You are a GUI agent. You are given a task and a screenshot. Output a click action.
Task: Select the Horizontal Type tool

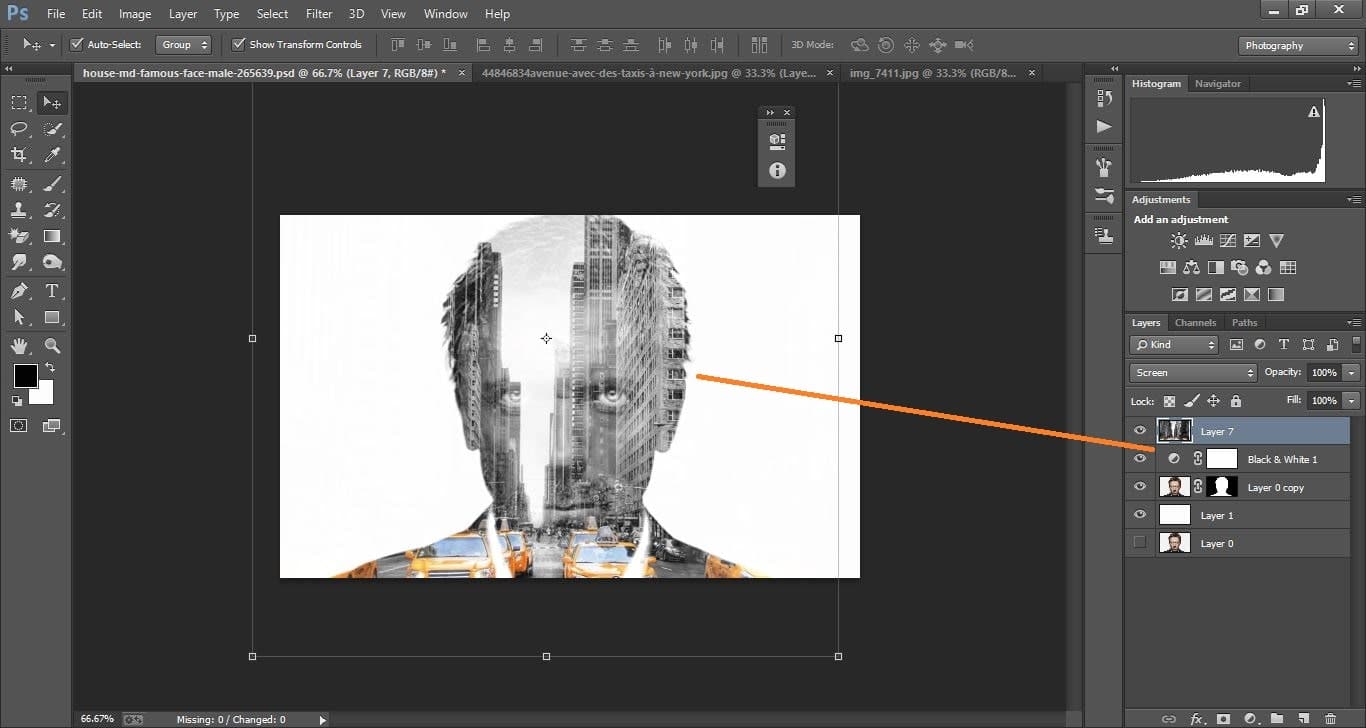click(x=52, y=290)
